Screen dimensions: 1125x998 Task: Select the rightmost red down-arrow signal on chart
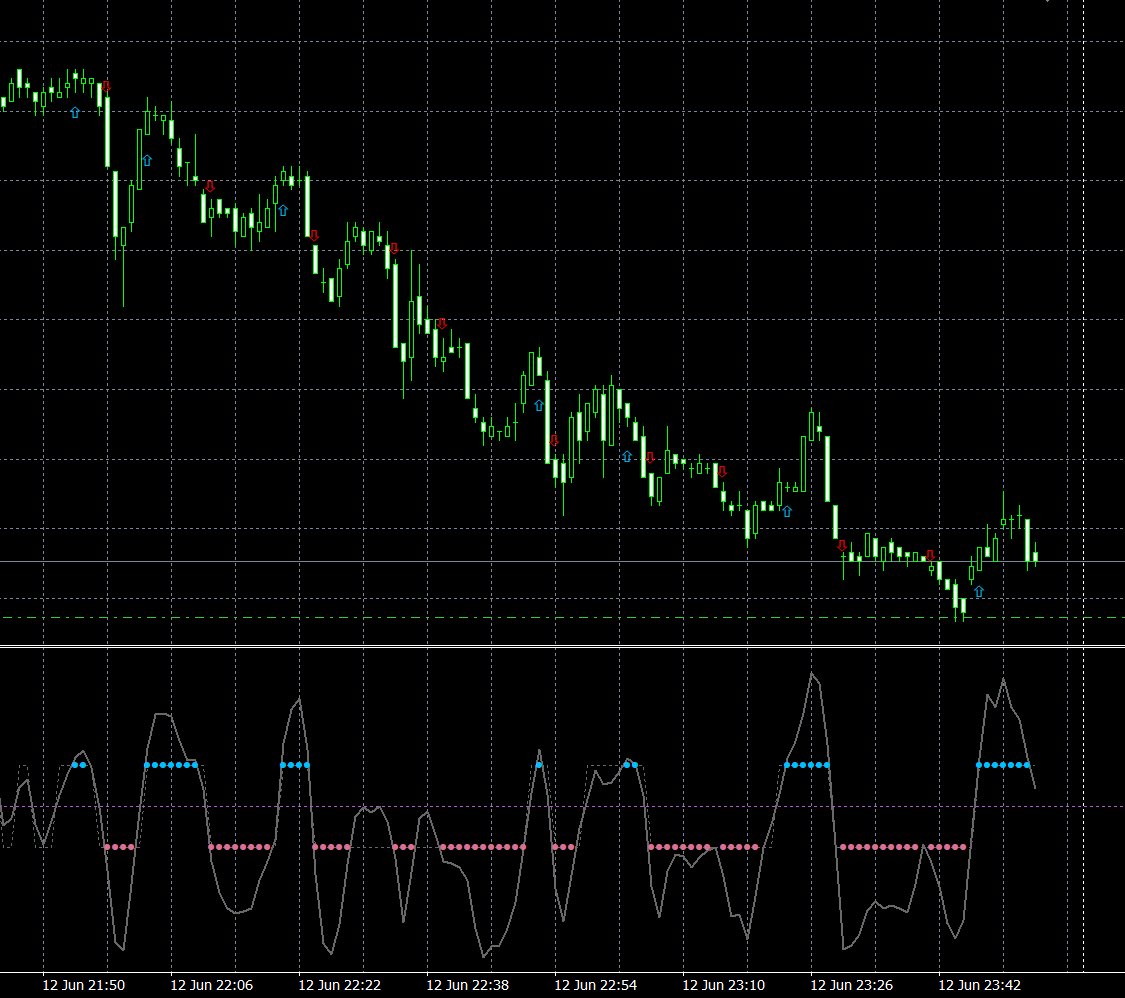tap(930, 555)
